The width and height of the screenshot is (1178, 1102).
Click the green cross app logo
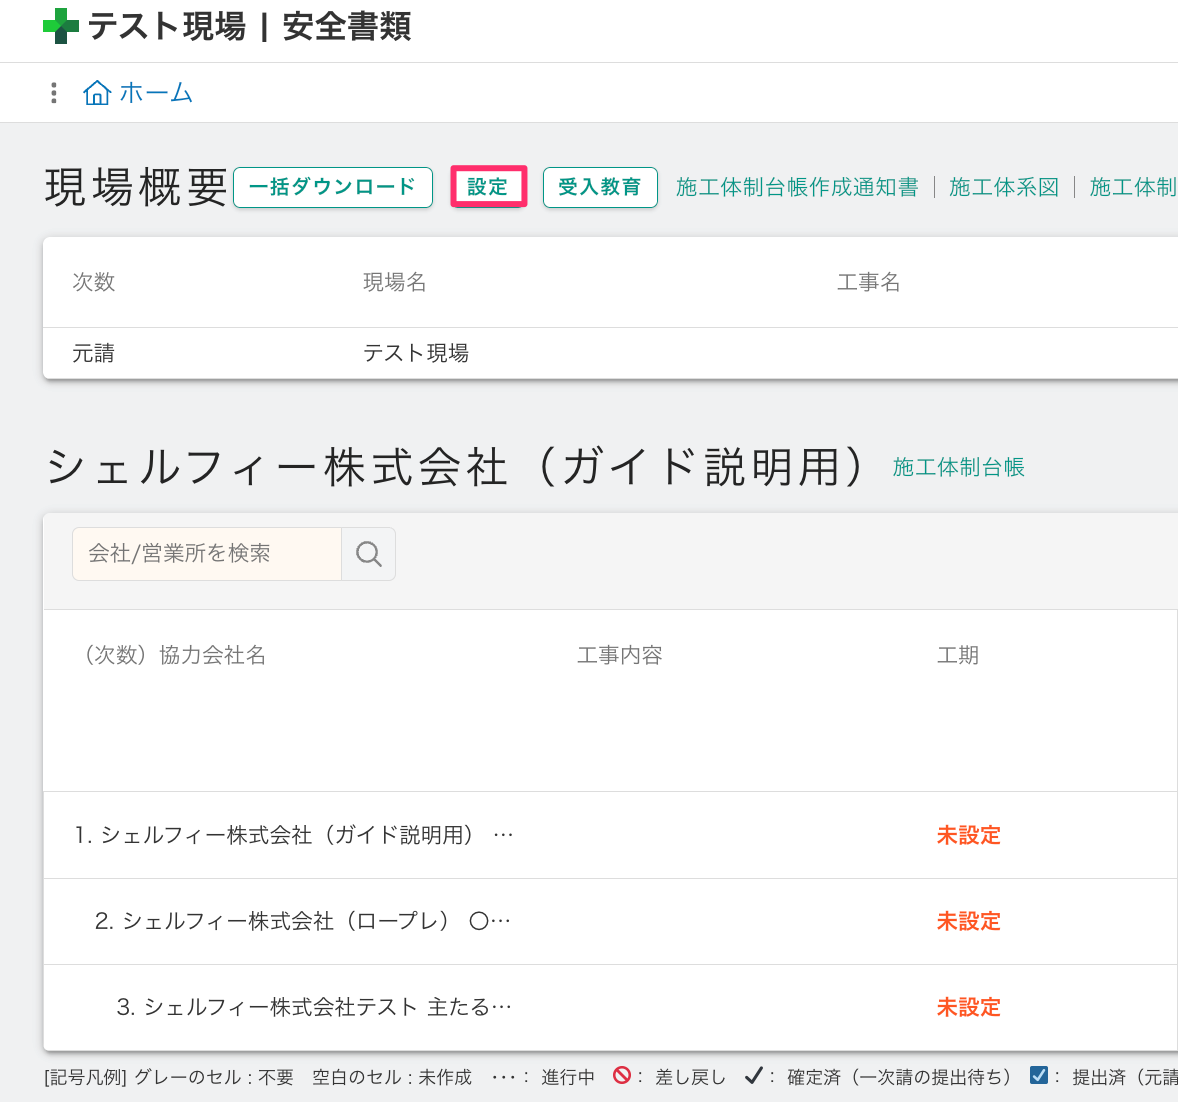pos(60,26)
